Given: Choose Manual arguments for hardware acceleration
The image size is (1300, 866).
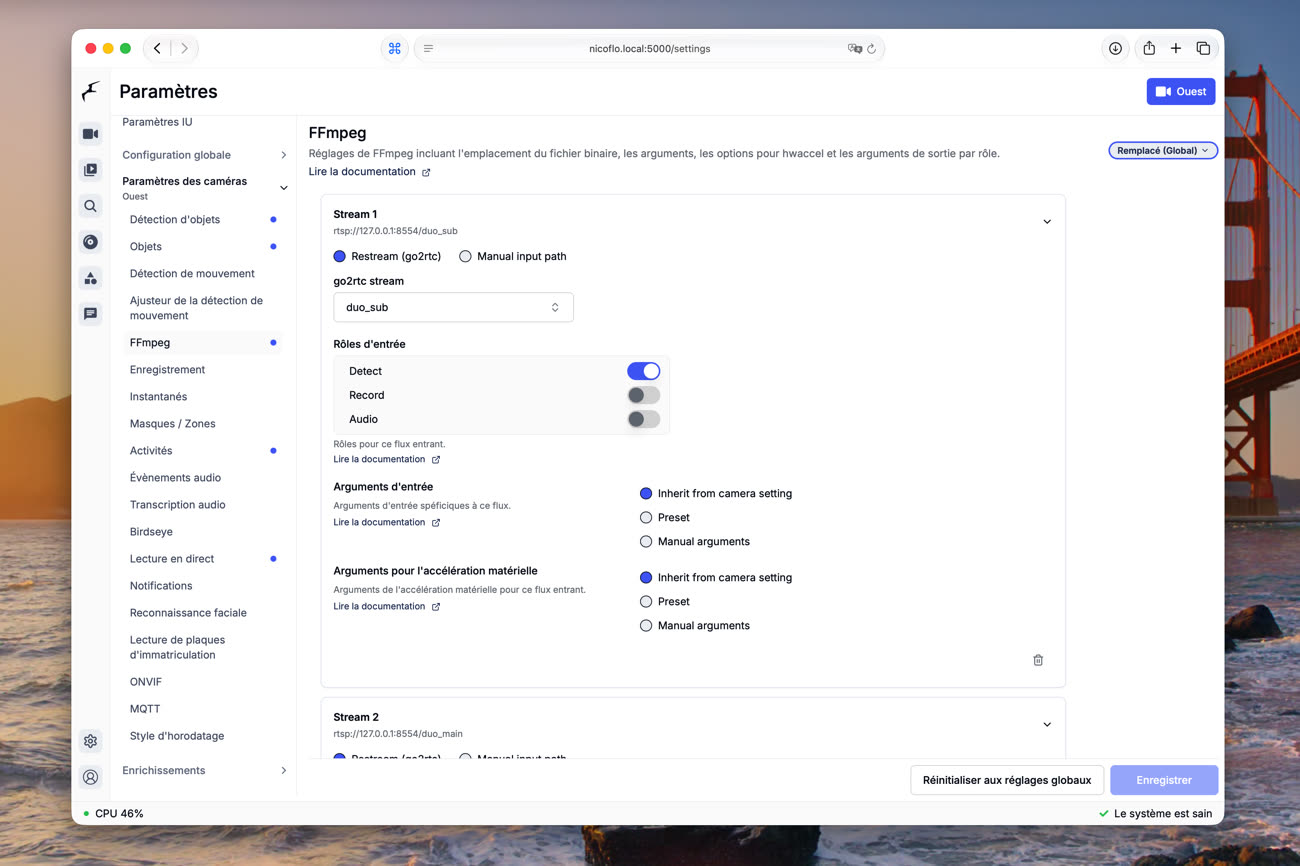Looking at the screenshot, I should (x=646, y=625).
